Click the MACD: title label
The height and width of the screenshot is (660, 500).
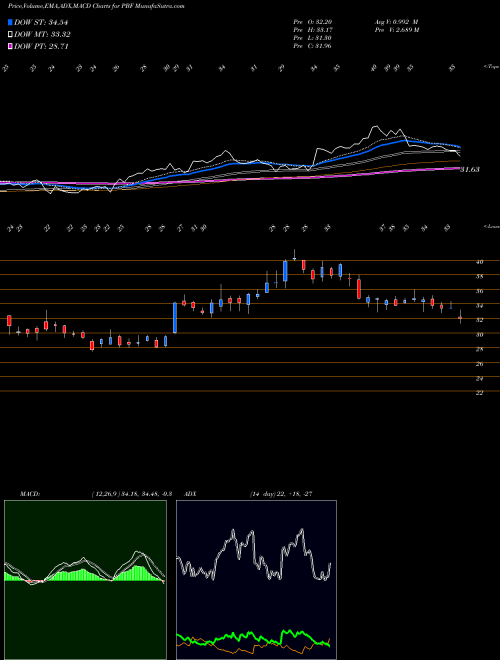coord(29,494)
